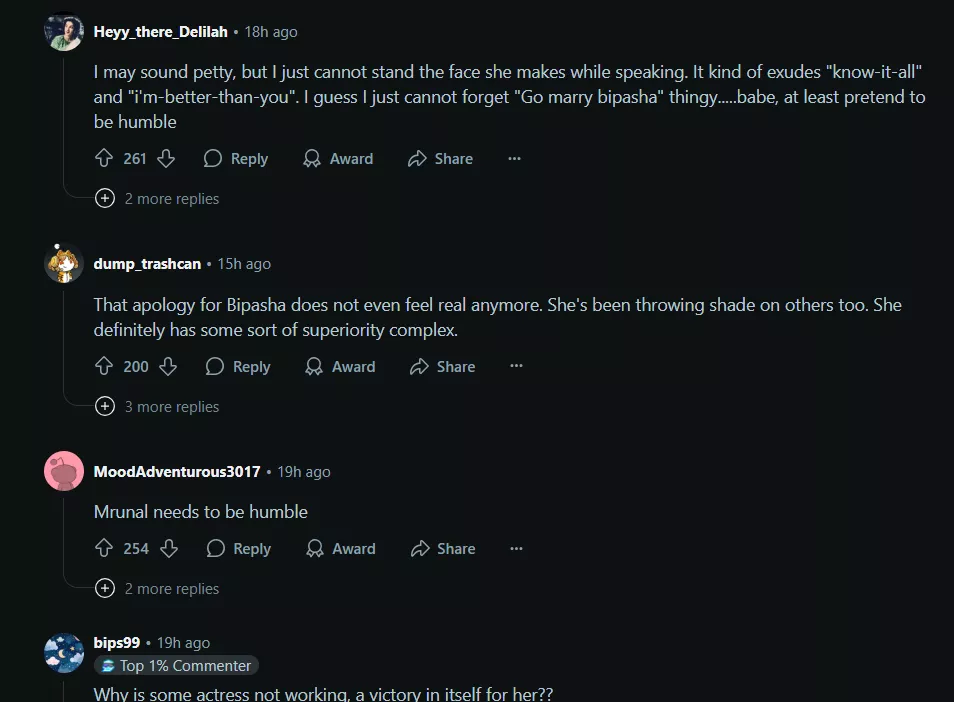The width and height of the screenshot is (954, 702).
Task: Upvote Heyy_there_Delilah's comment
Action: coord(103,158)
